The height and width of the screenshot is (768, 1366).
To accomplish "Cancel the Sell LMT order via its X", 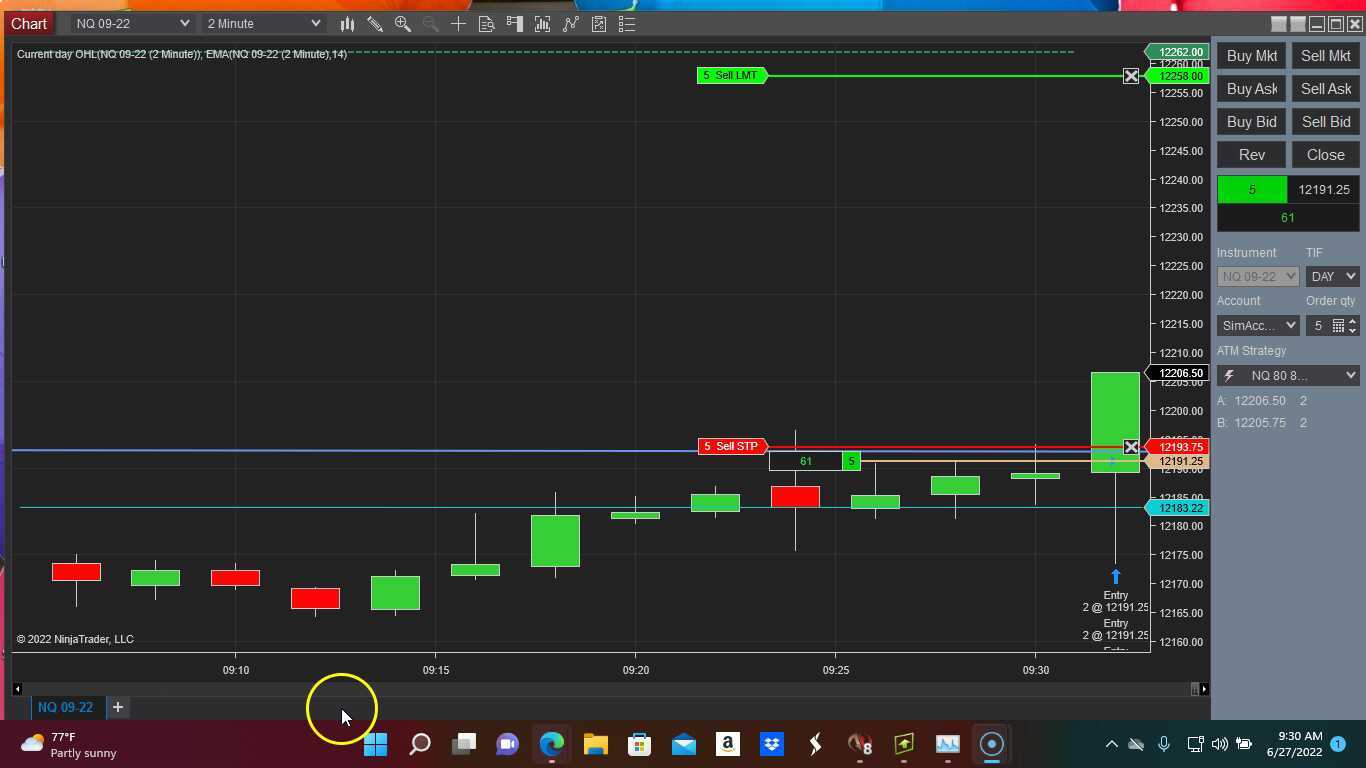I will pos(1131,75).
